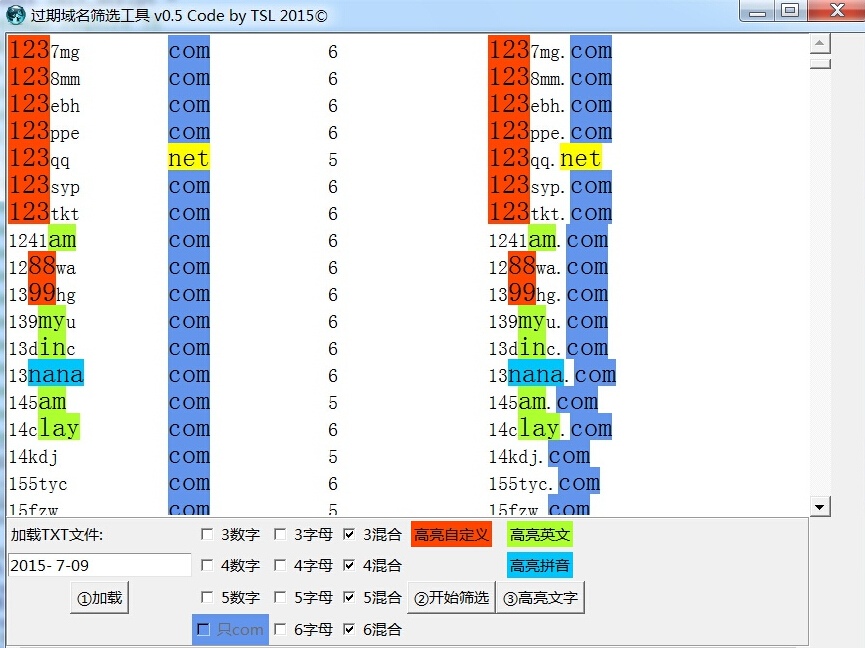Select the 1288wa domain name cell
The image size is (865, 648).
tap(42, 267)
